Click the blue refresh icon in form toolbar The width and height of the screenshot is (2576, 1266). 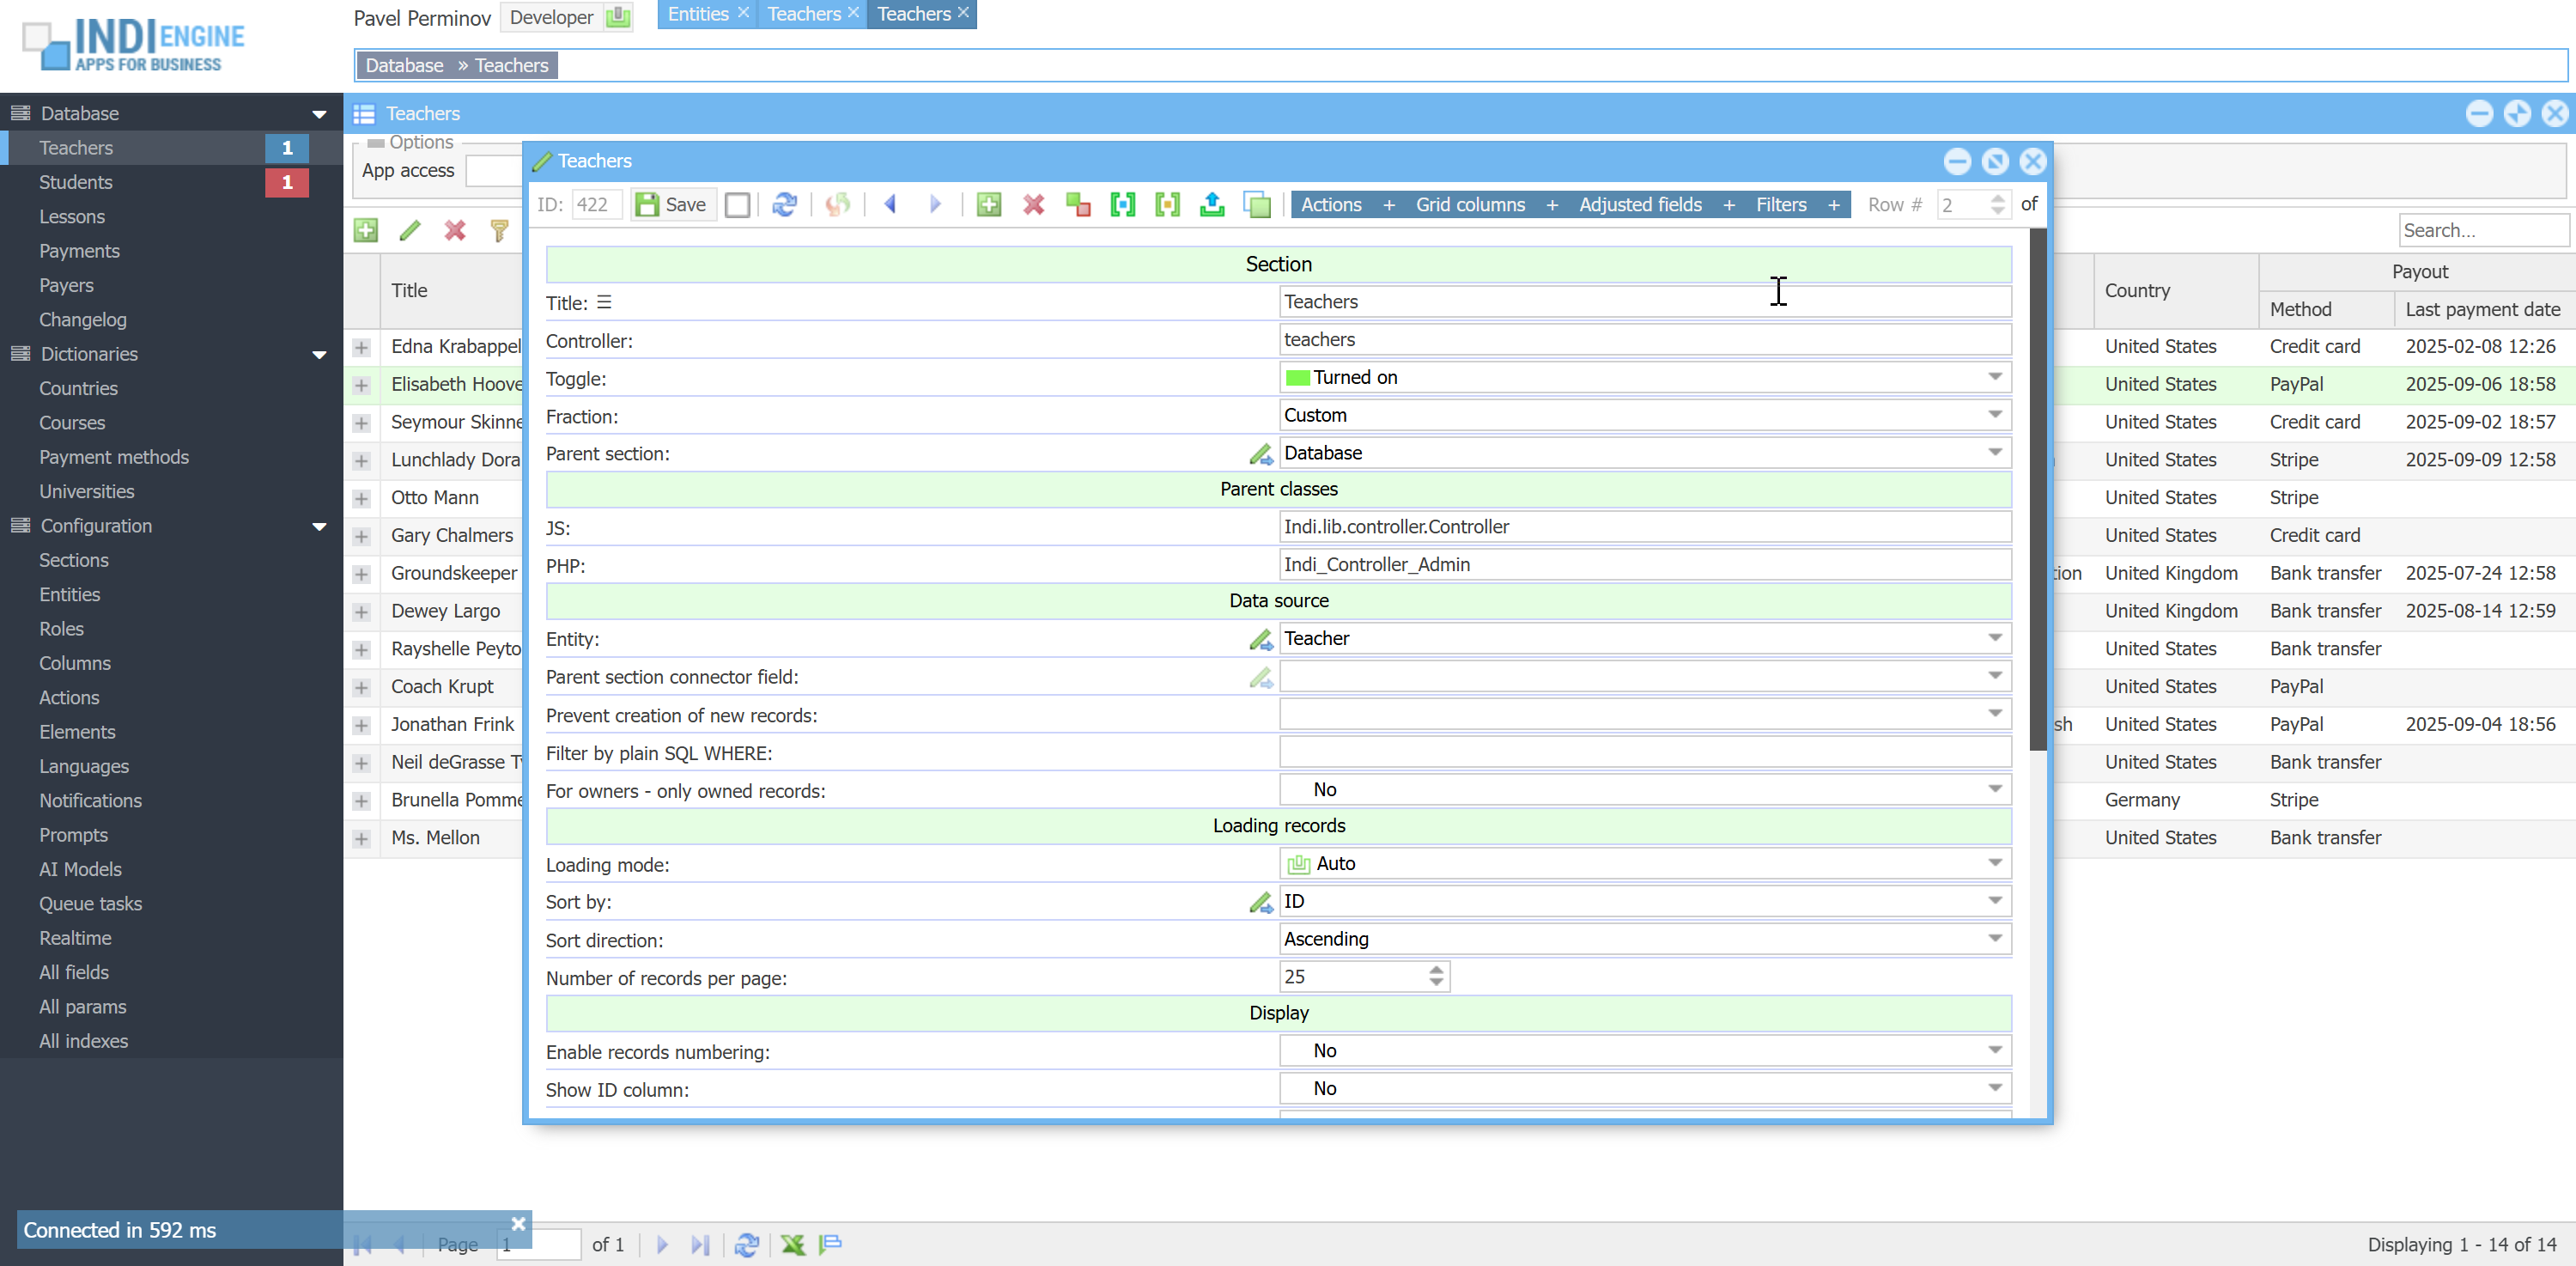(x=784, y=204)
